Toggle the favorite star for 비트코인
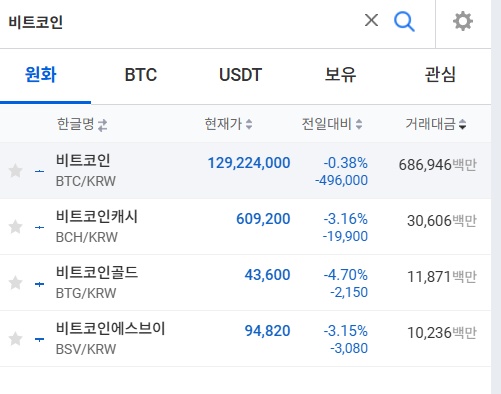 point(15,171)
